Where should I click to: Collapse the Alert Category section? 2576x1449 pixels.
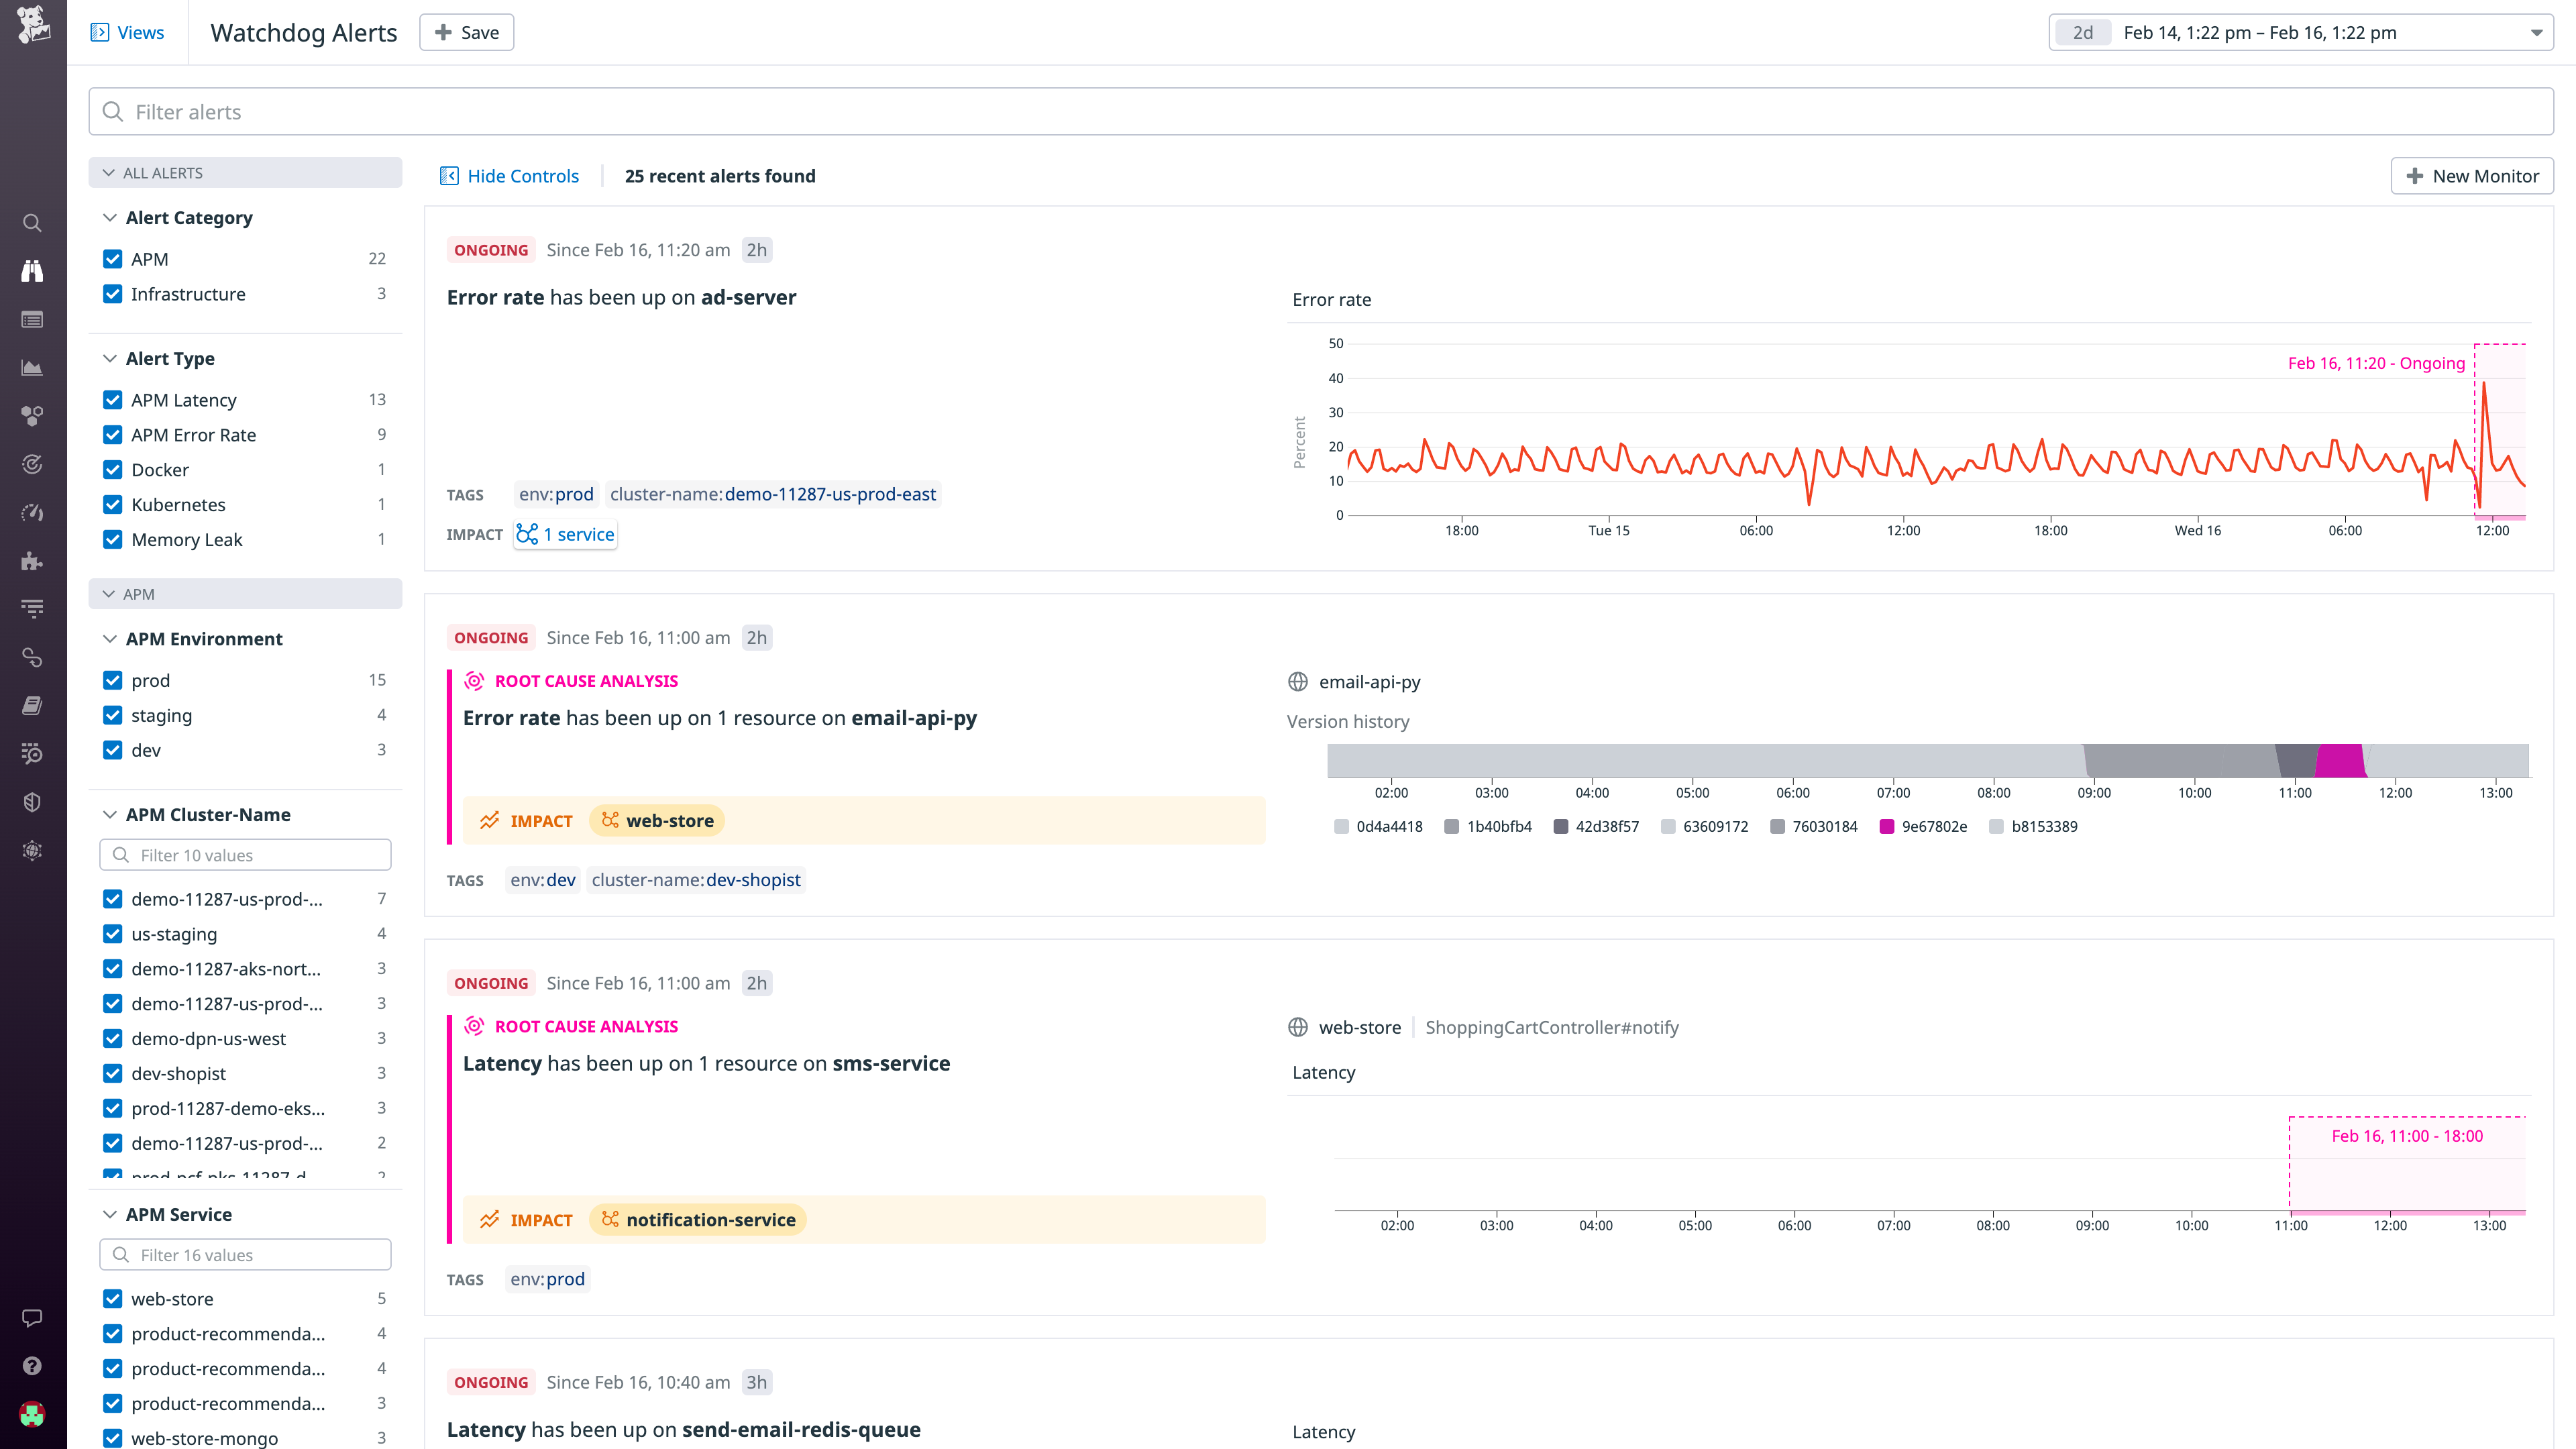(110, 217)
